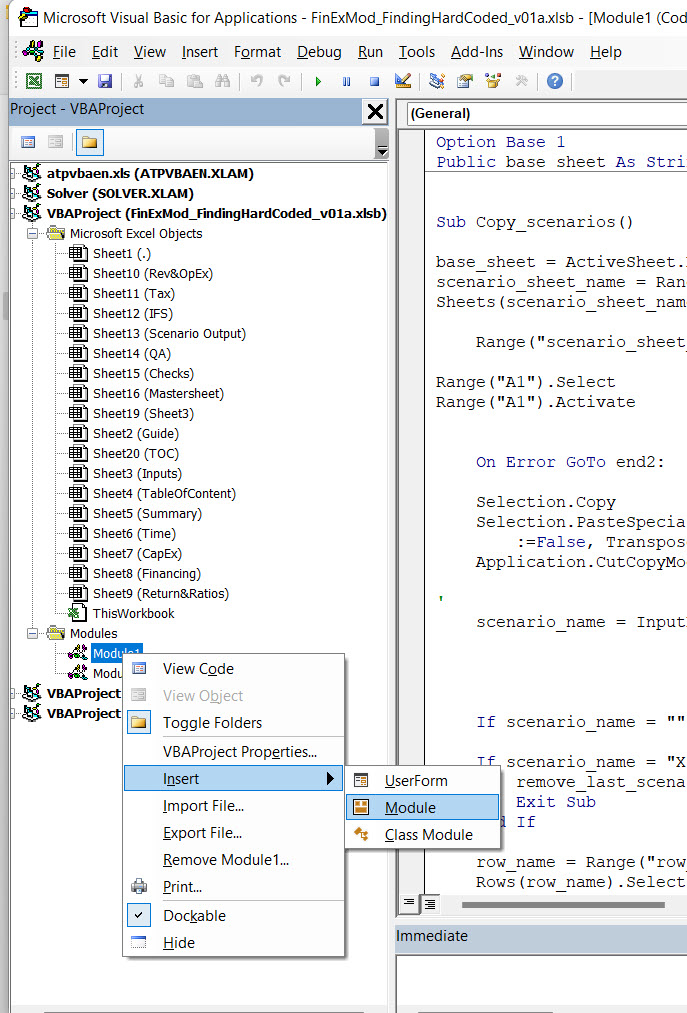This screenshot has height=1013, width=687.
Task: Click Insert submenu entry in context menu
Action: tap(233, 779)
